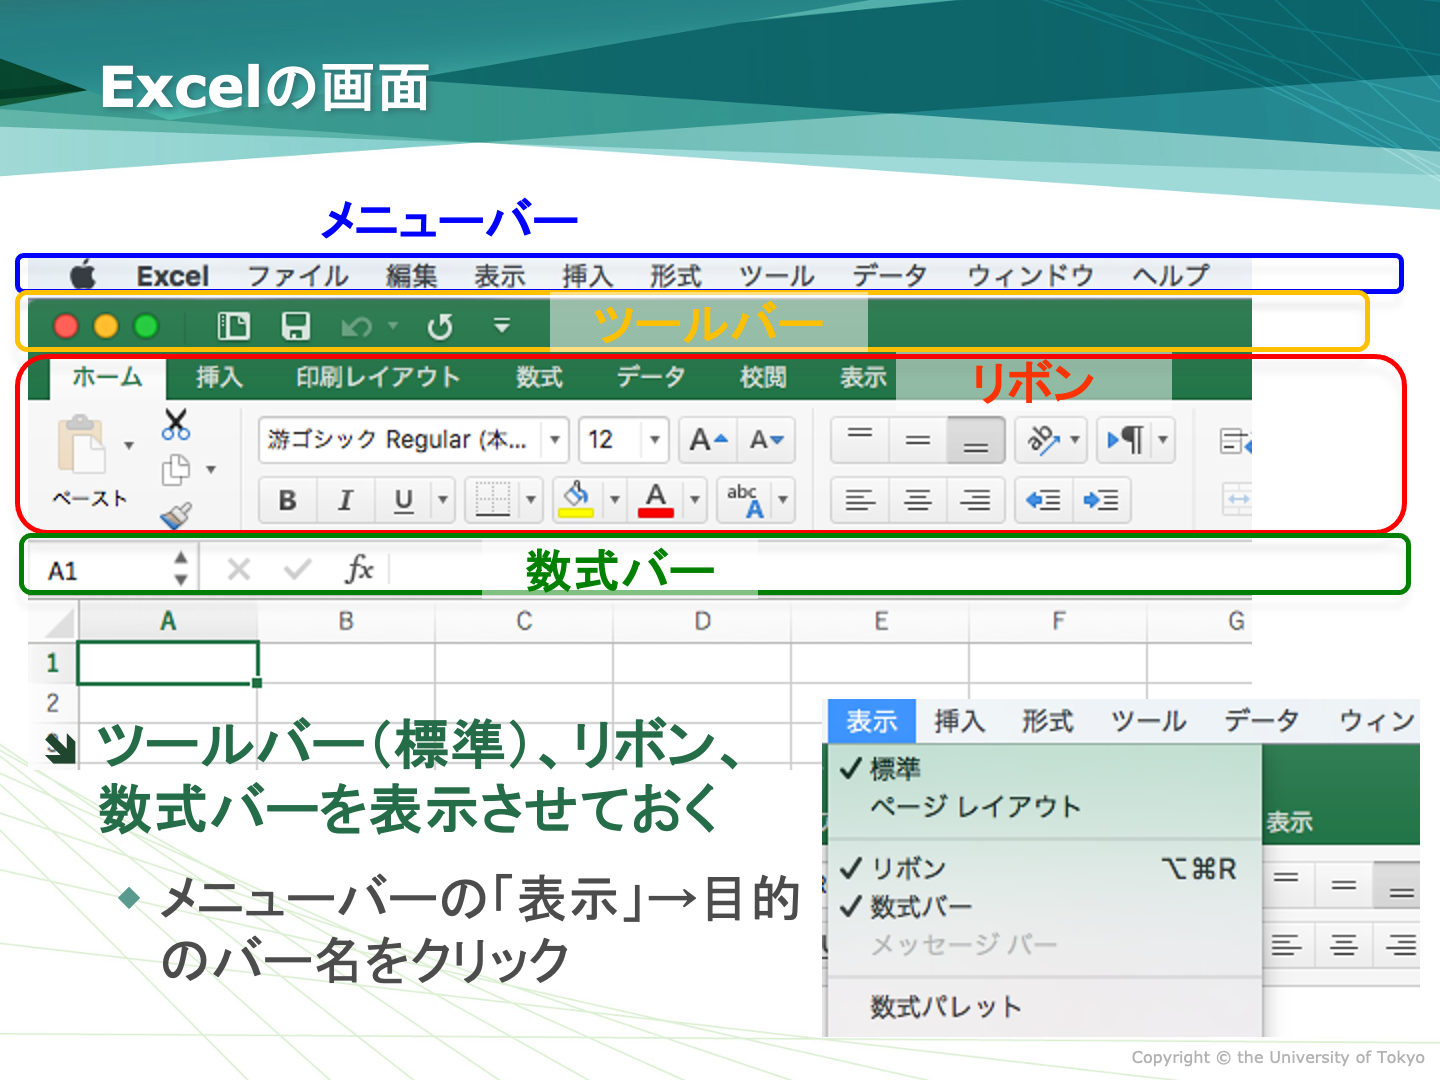The image size is (1440, 1080).
Task: Open the borders dropdown arrow
Action: (x=531, y=499)
